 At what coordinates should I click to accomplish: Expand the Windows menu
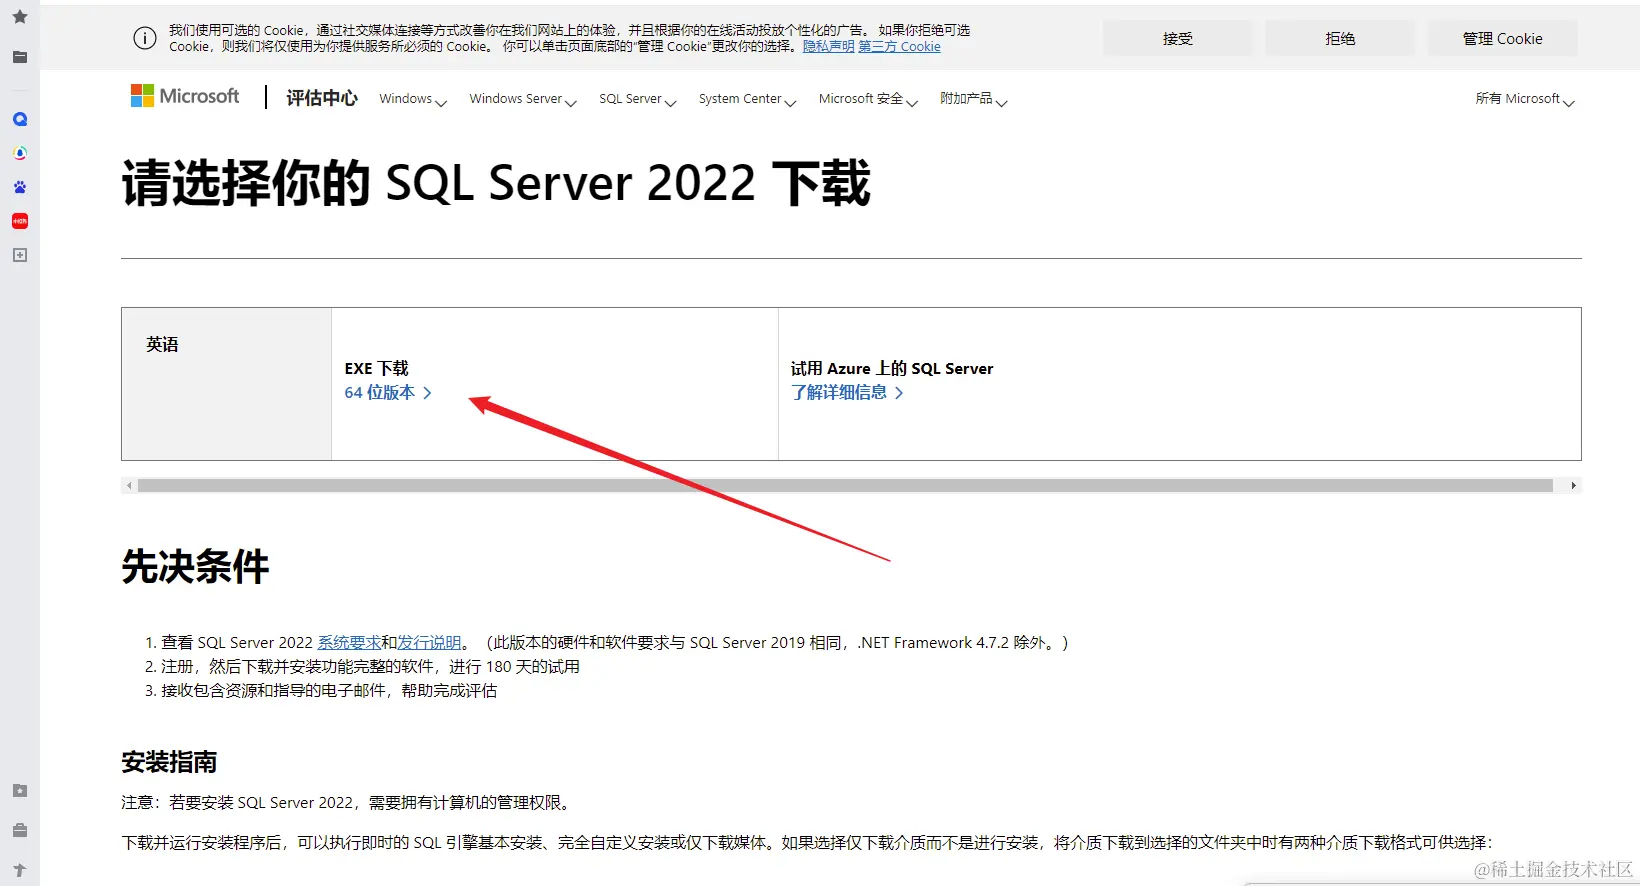click(x=412, y=99)
